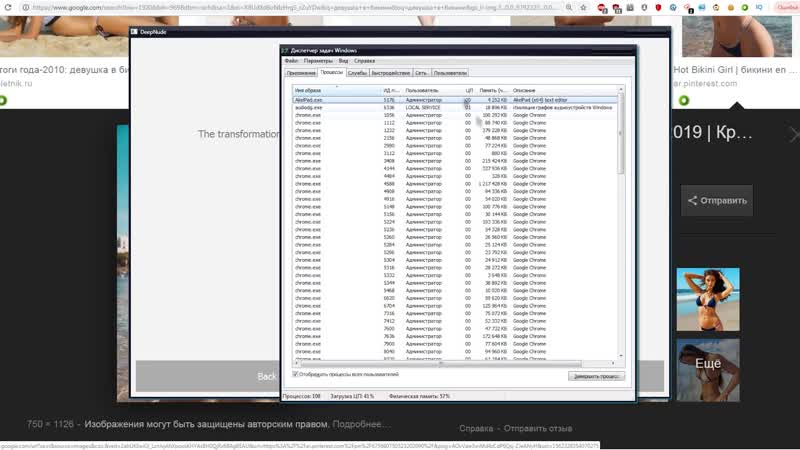Open the Файл menu in Task Manager
This screenshot has width=800, height=450.
click(291, 61)
